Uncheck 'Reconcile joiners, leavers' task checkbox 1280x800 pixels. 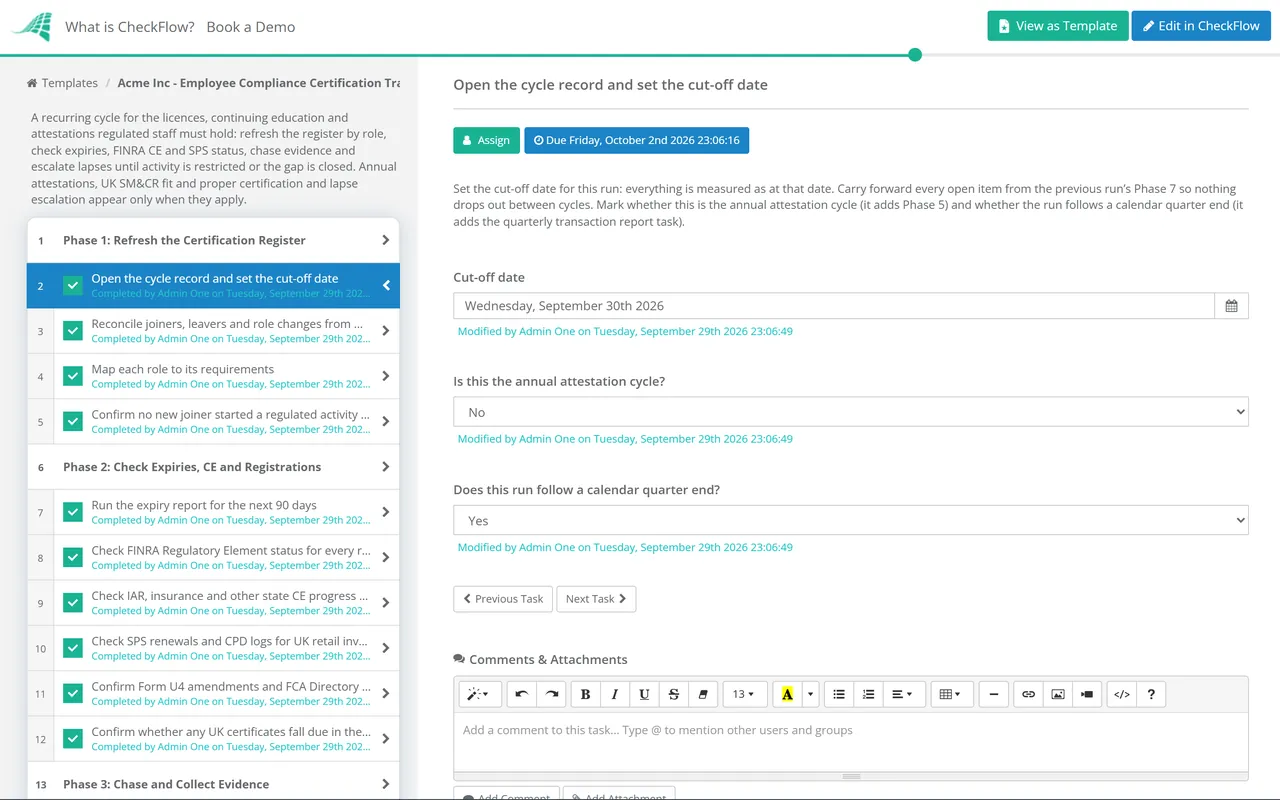[73, 331]
